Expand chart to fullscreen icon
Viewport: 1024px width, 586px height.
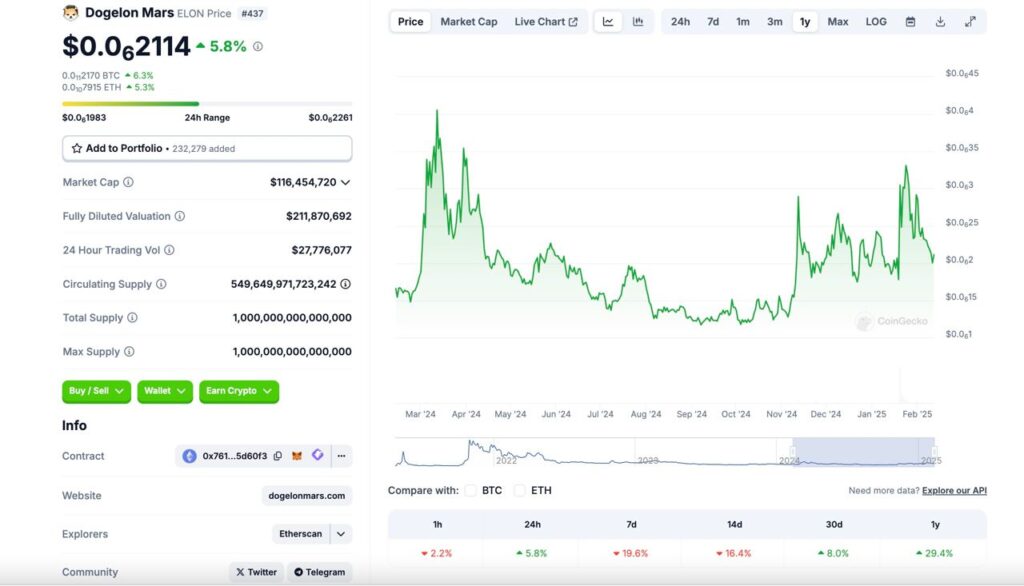(970, 22)
